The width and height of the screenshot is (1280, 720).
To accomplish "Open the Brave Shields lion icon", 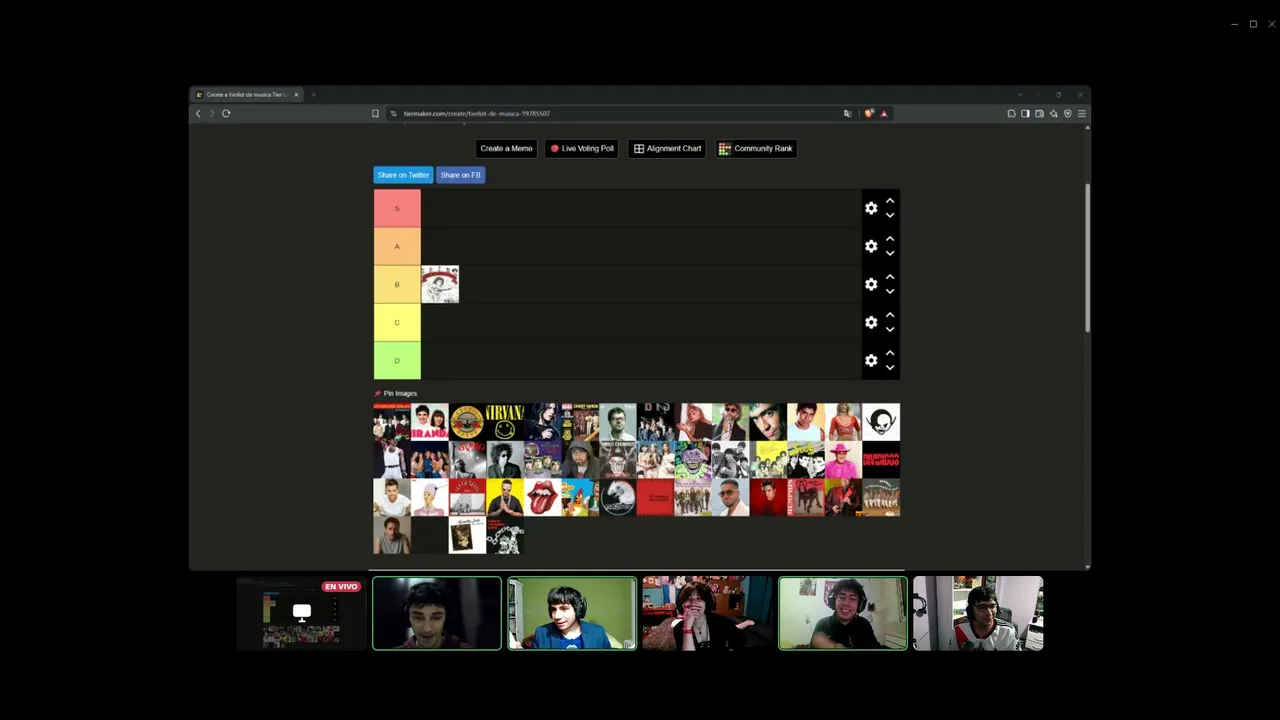I will [x=868, y=113].
